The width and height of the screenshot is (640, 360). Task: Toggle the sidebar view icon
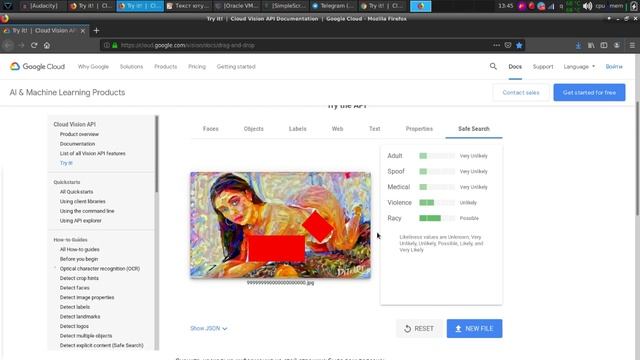coord(604,45)
